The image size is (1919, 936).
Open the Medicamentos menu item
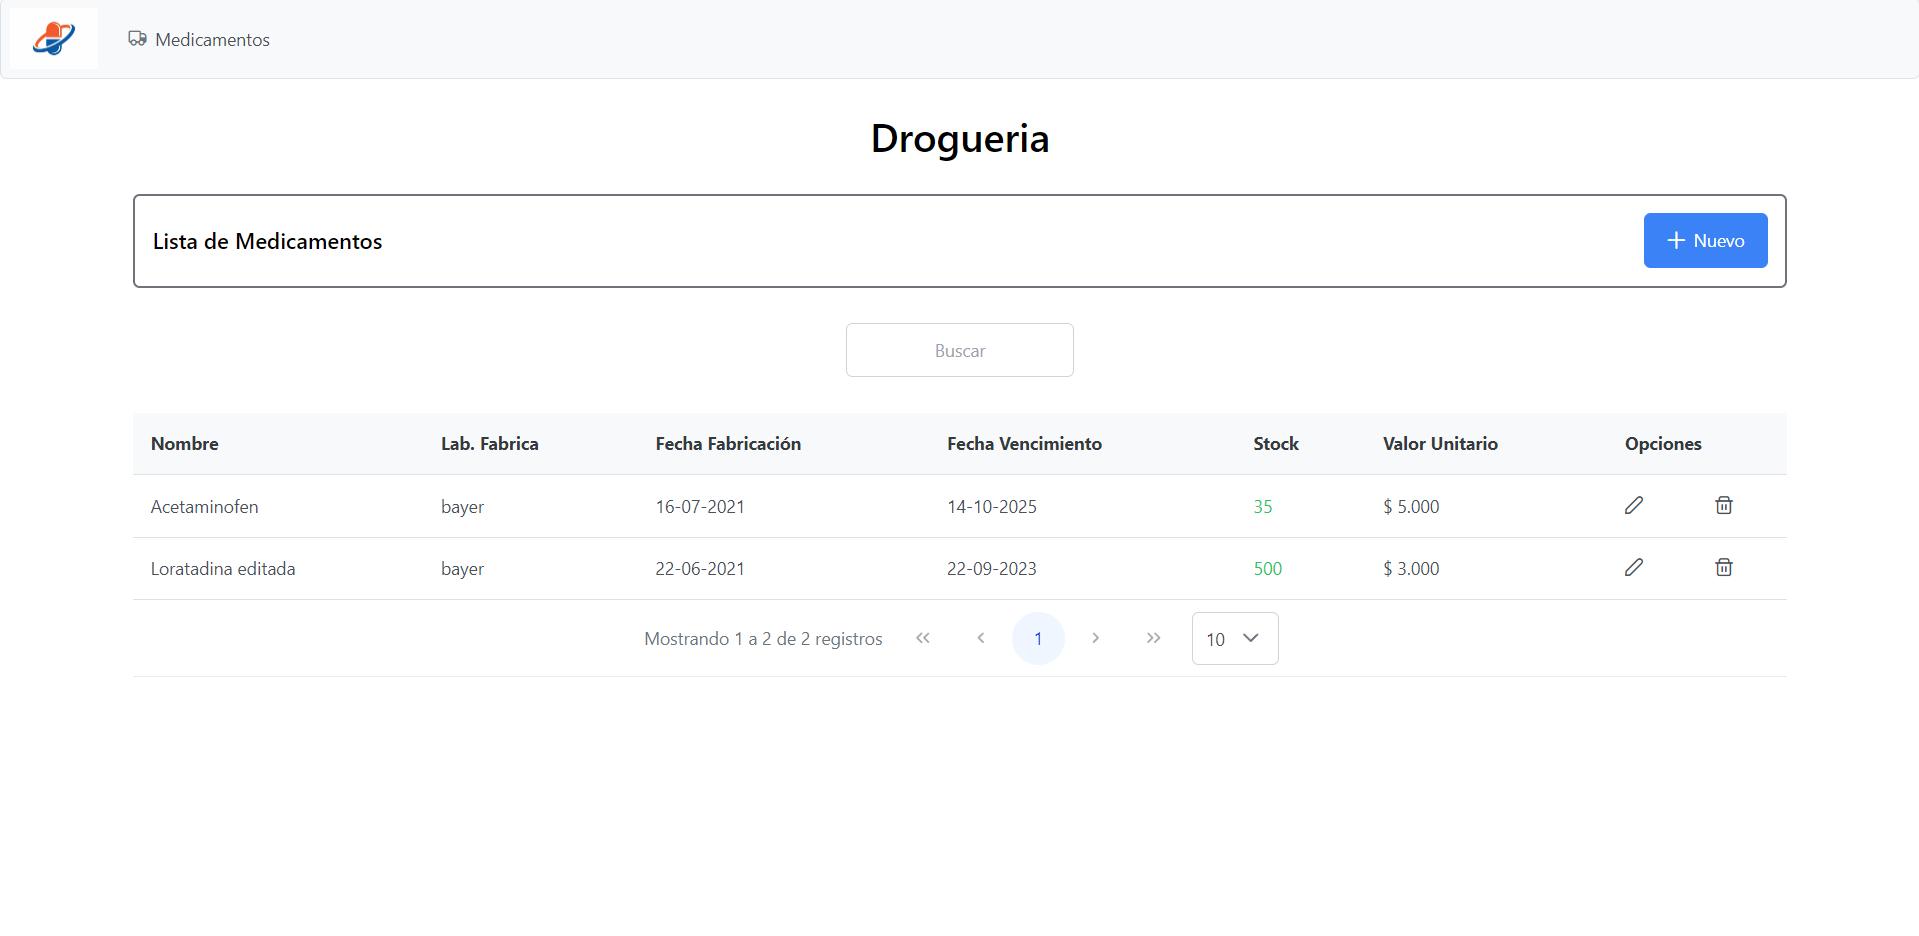click(x=199, y=39)
